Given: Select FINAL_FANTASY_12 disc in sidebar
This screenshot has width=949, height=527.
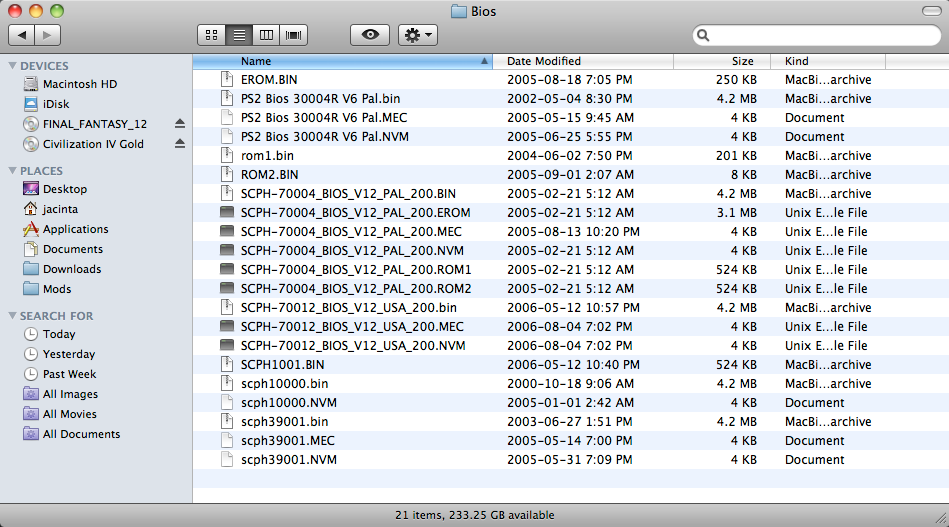Looking at the screenshot, I should 94,124.
